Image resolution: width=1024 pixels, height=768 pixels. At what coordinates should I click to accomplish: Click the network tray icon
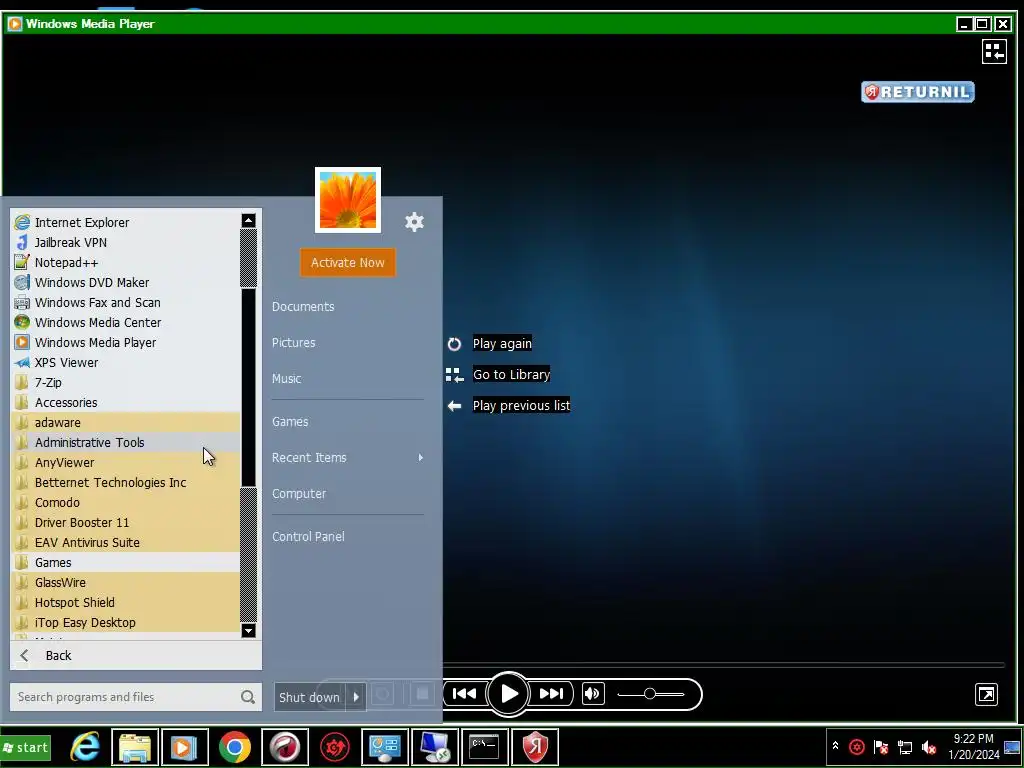click(905, 747)
